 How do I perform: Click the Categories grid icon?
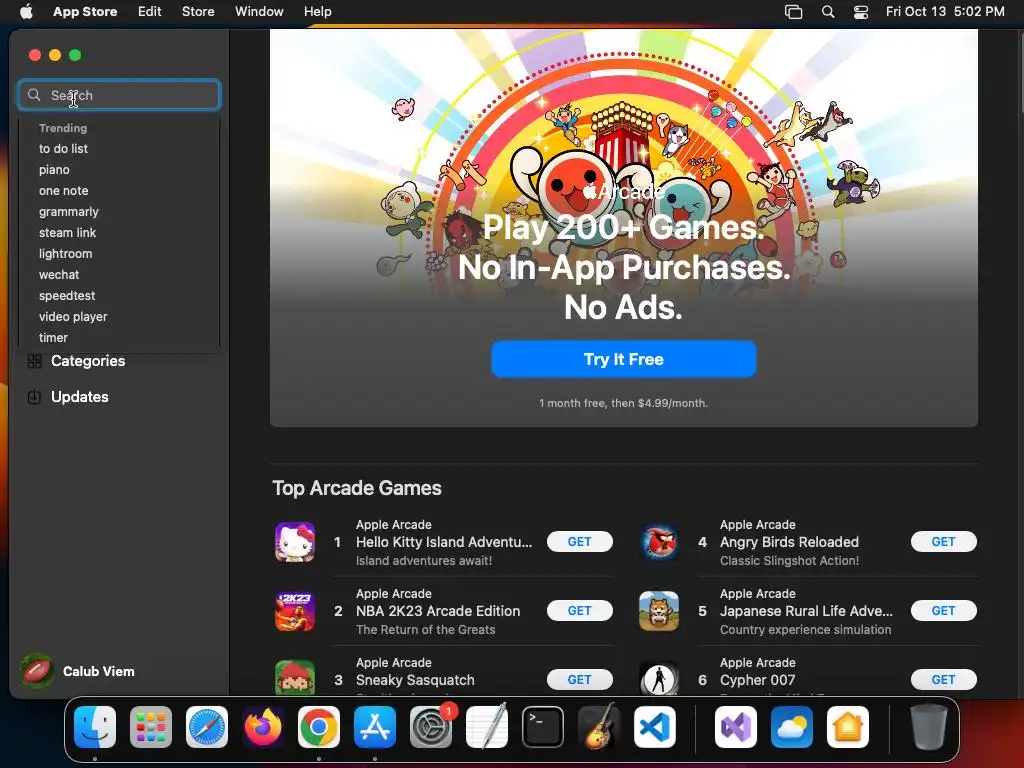click(35, 361)
